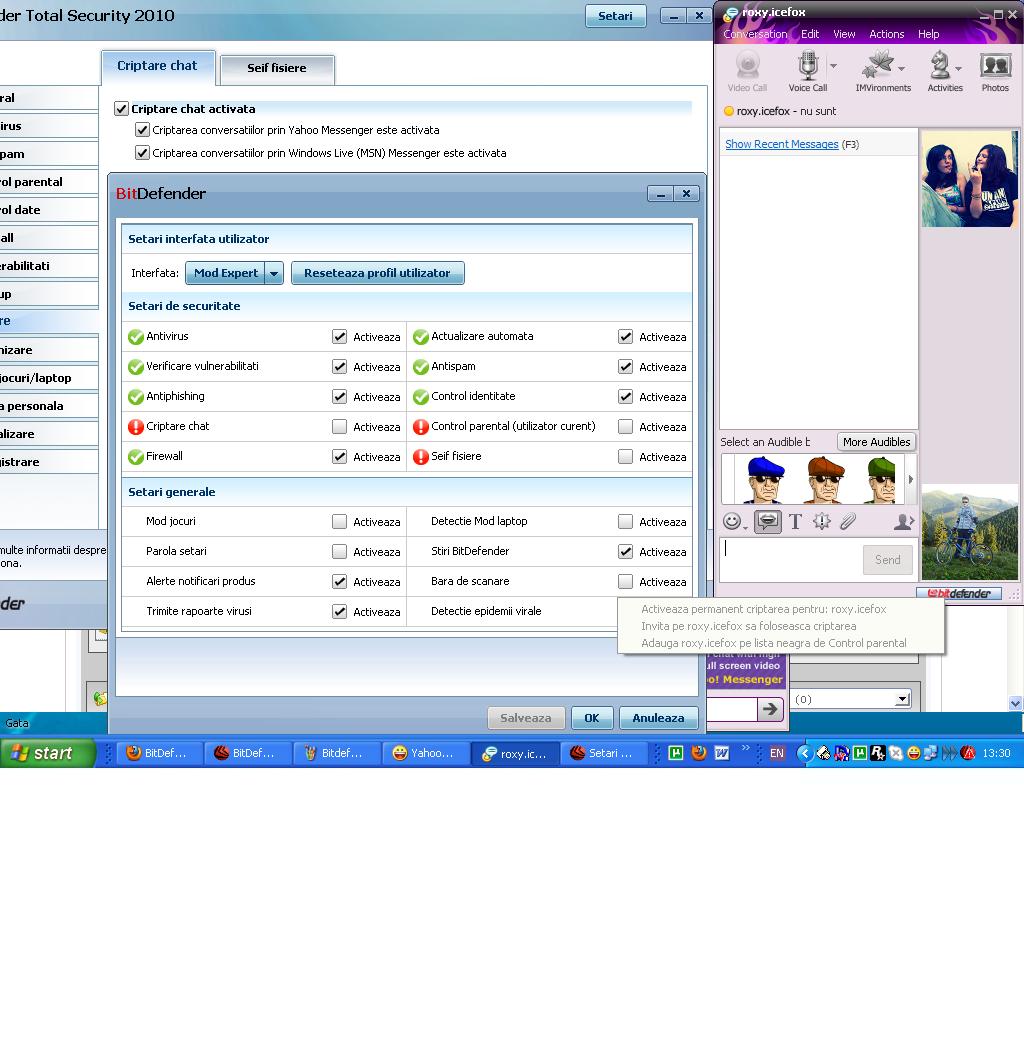Uncheck Antivirus Activeaza checkbox
1024x1064 pixels.
(340, 337)
